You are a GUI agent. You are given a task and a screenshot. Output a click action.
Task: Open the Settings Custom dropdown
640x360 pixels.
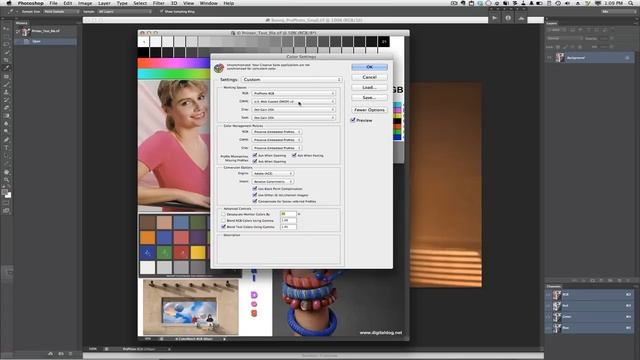pyautogui.click(x=292, y=80)
